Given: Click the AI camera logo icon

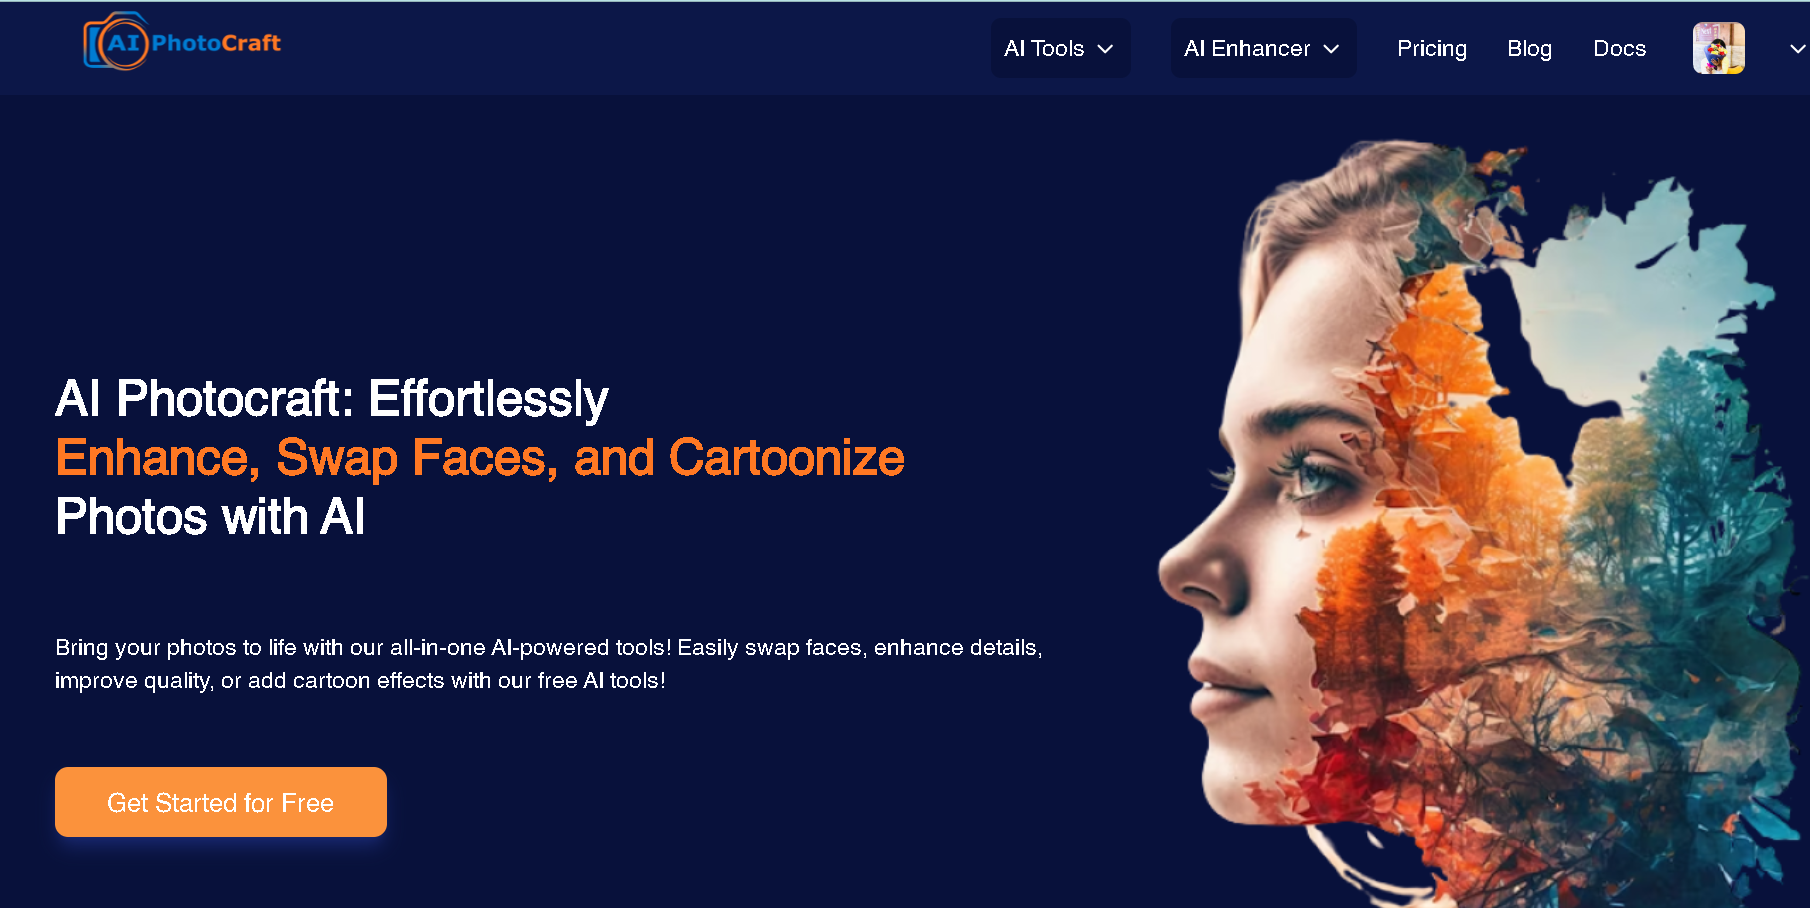Looking at the screenshot, I should tap(116, 42).
